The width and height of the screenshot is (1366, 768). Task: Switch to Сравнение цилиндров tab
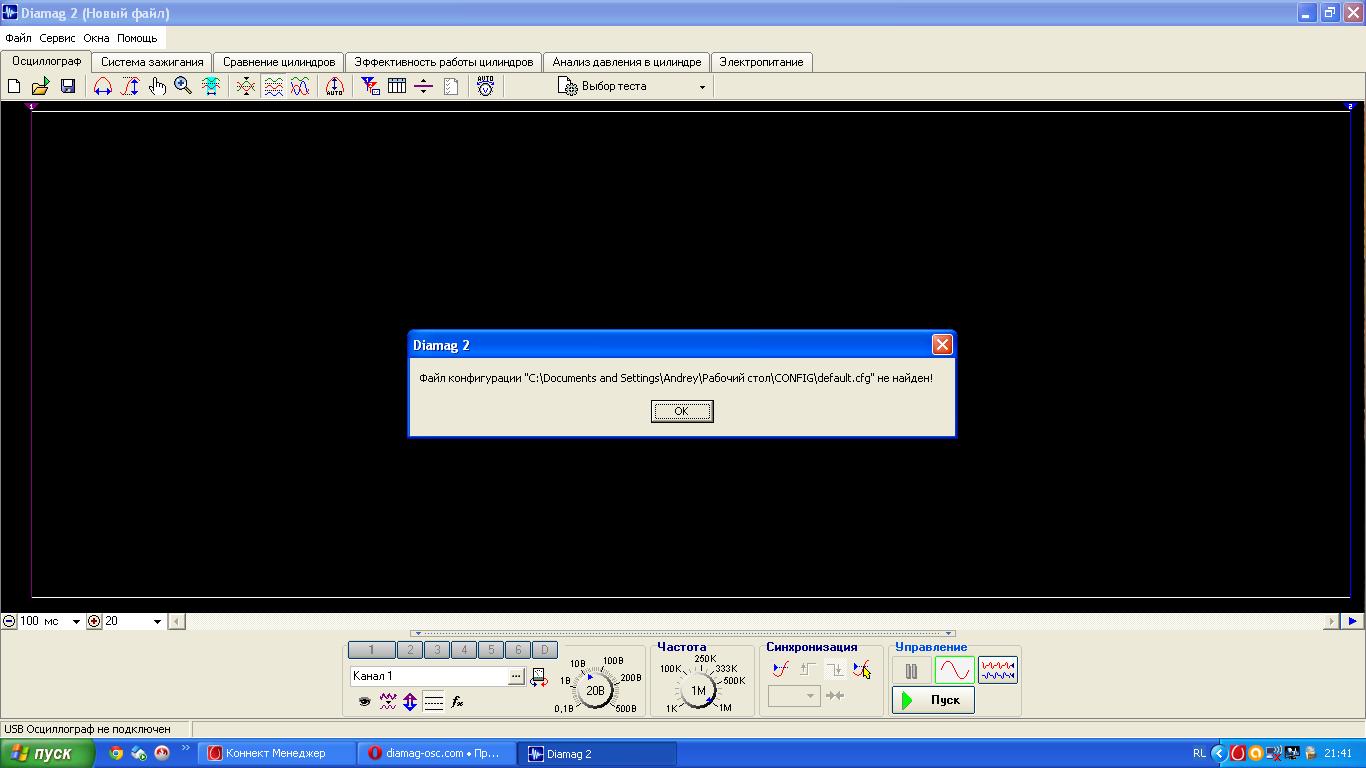tap(279, 62)
